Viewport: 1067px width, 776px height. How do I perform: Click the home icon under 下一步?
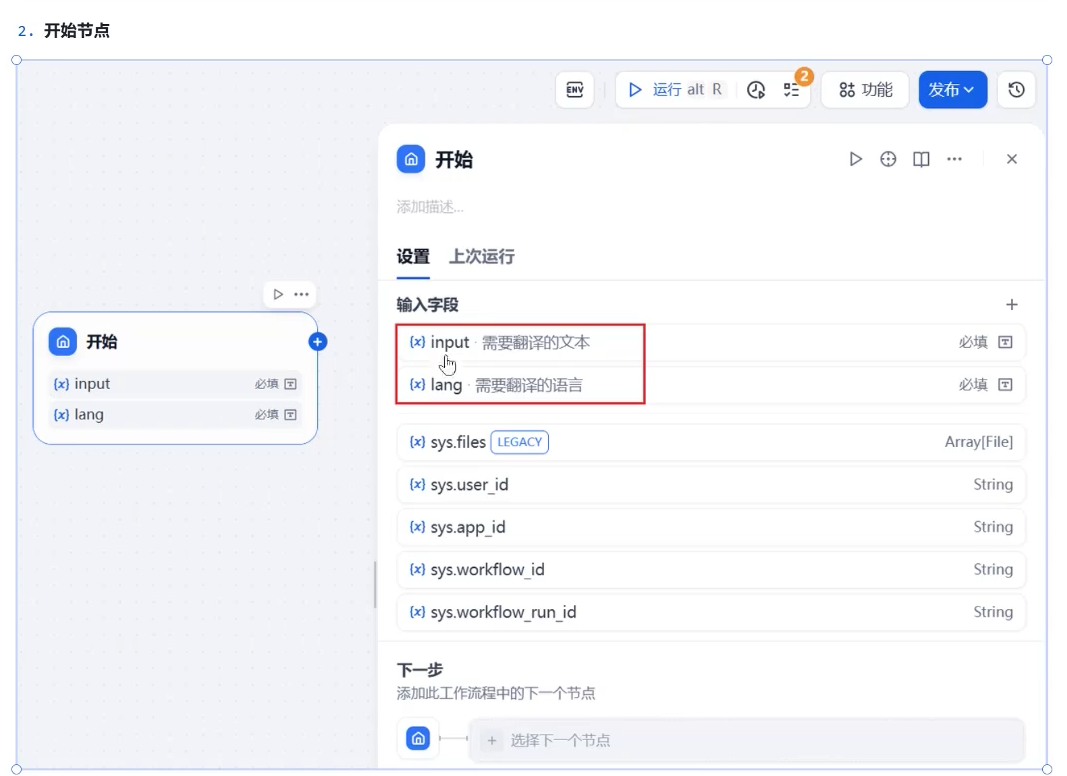418,739
